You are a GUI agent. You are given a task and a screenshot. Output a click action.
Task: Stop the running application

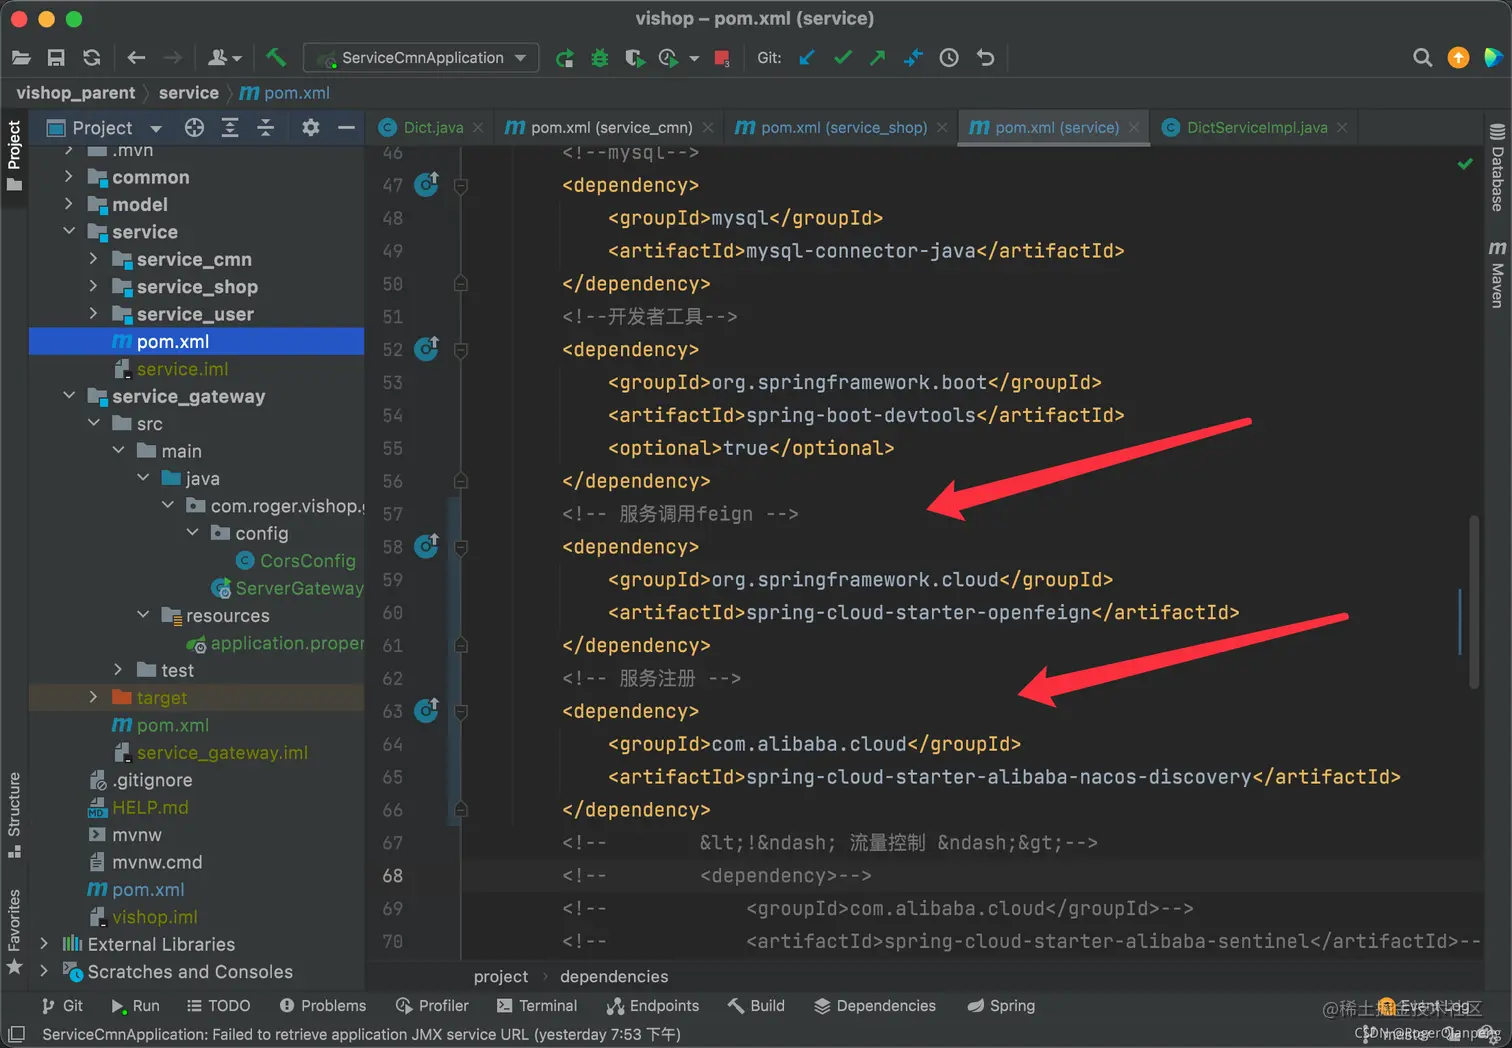coord(722,58)
